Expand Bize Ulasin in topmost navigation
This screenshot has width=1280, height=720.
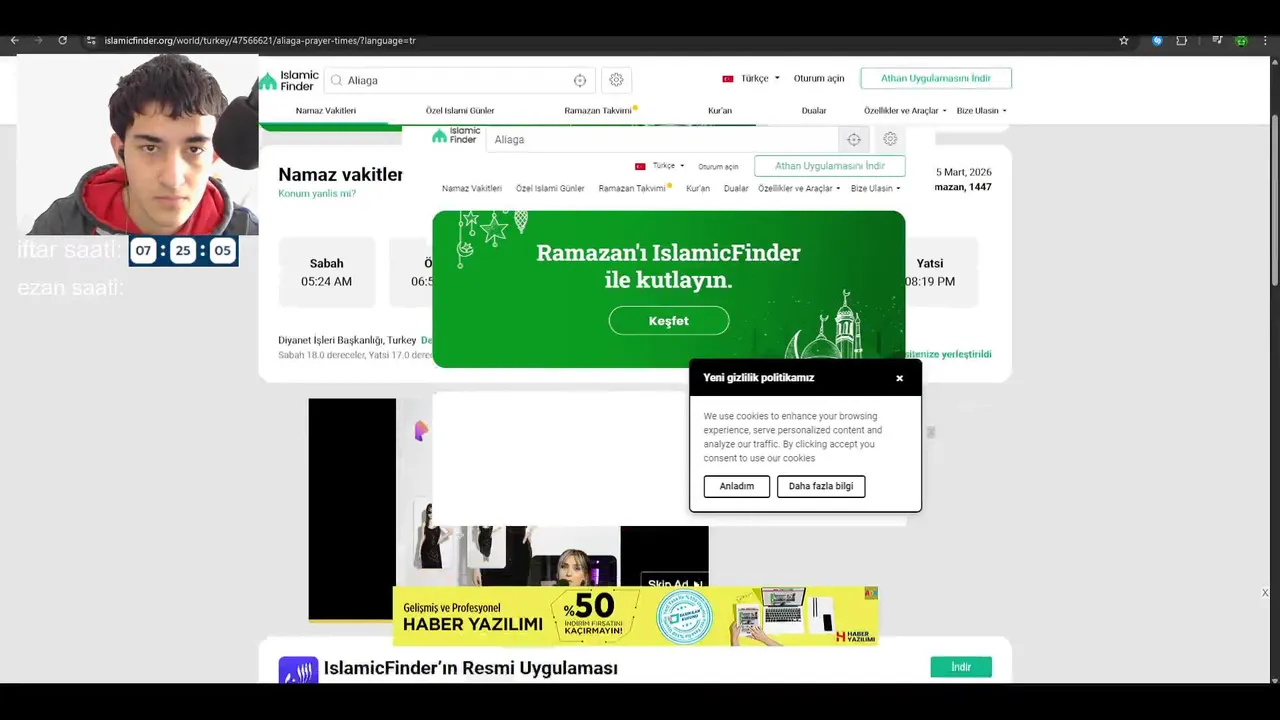pyautogui.click(x=981, y=111)
